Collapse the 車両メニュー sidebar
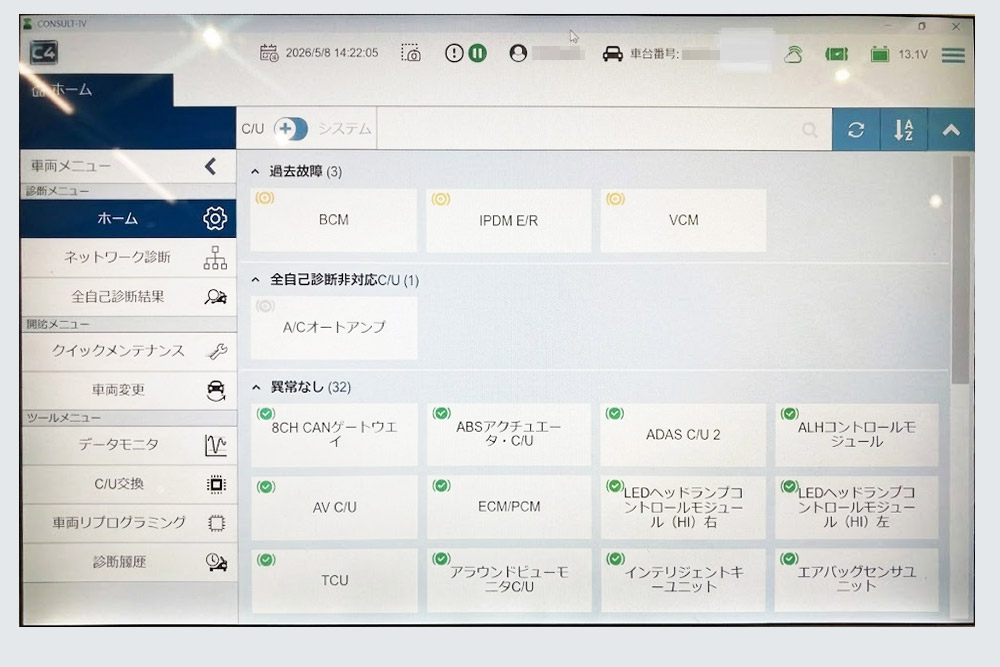Viewport: 1000px width, 667px height. pos(210,166)
